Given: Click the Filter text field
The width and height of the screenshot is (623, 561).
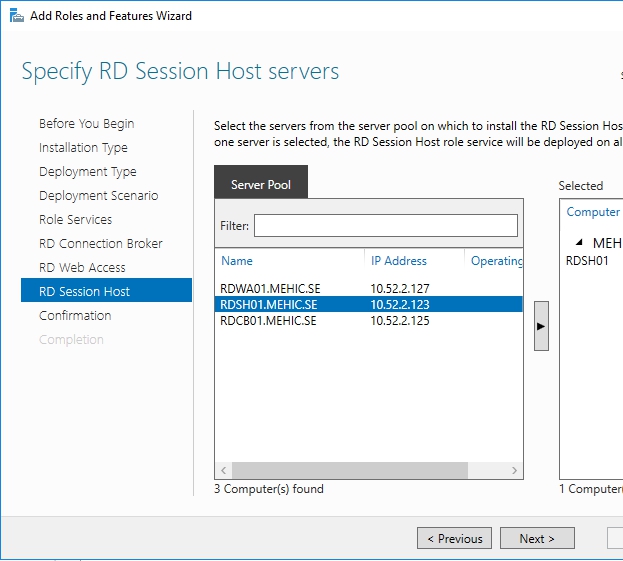Looking at the screenshot, I should (x=385, y=226).
